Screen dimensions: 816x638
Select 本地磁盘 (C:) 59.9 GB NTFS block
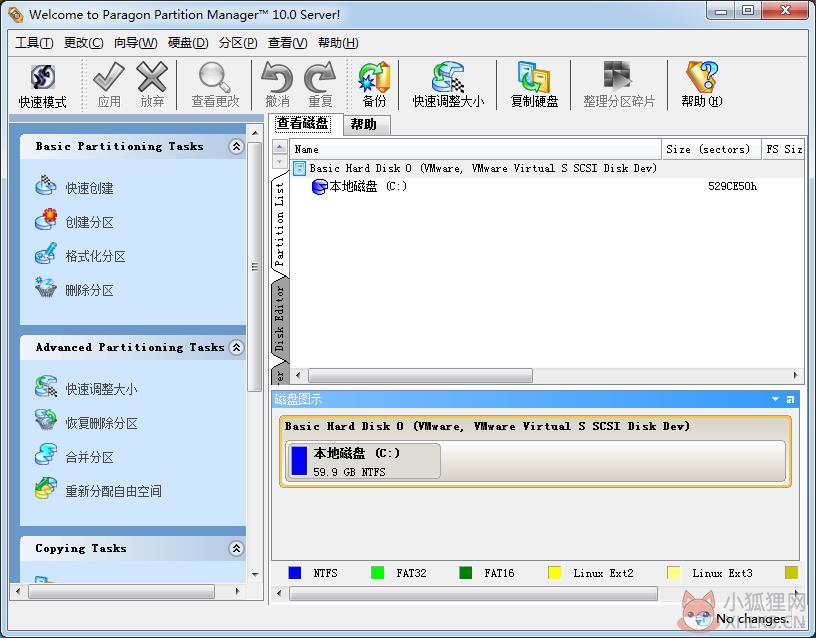[363, 461]
